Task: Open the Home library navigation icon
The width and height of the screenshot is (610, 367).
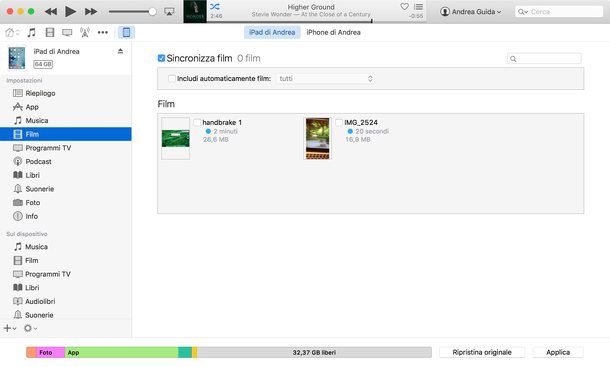Action: point(12,32)
